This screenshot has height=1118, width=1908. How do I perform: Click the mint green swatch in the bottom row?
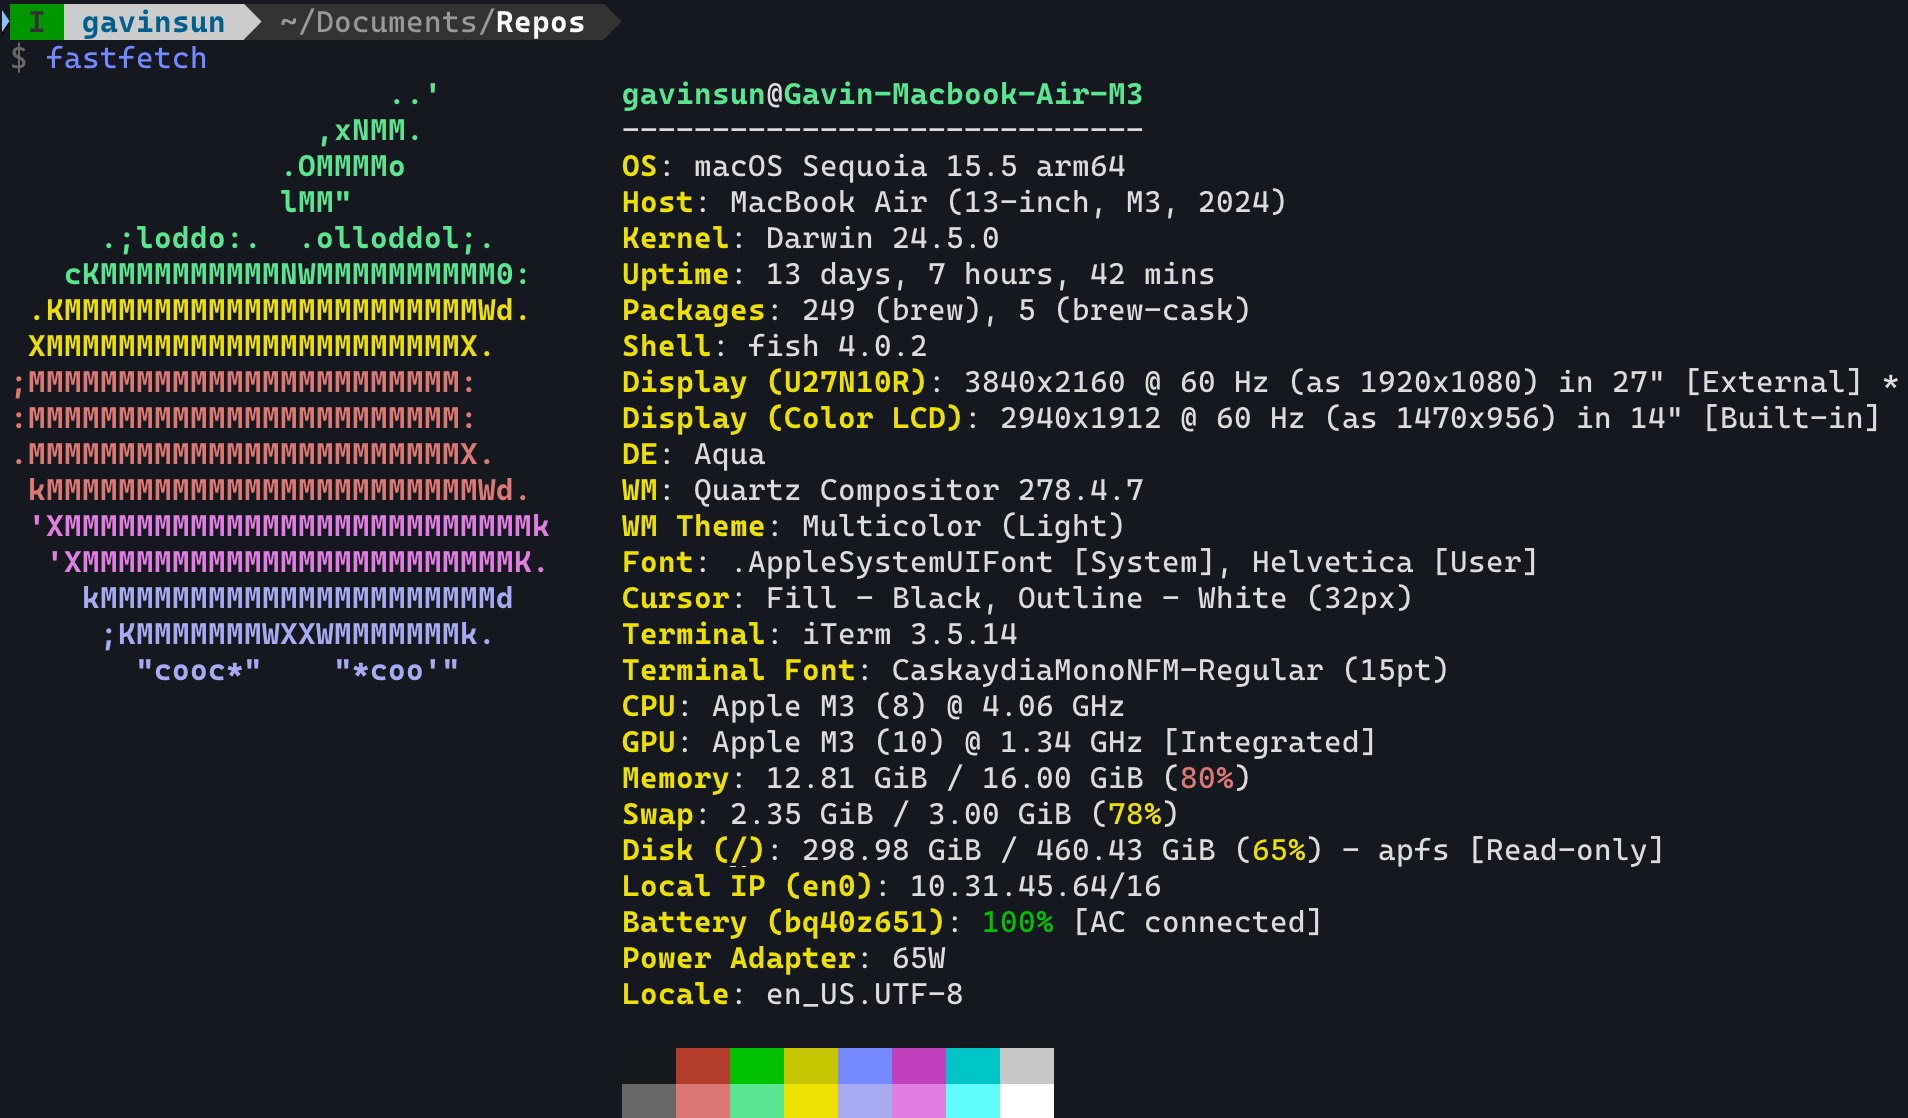click(x=757, y=1101)
